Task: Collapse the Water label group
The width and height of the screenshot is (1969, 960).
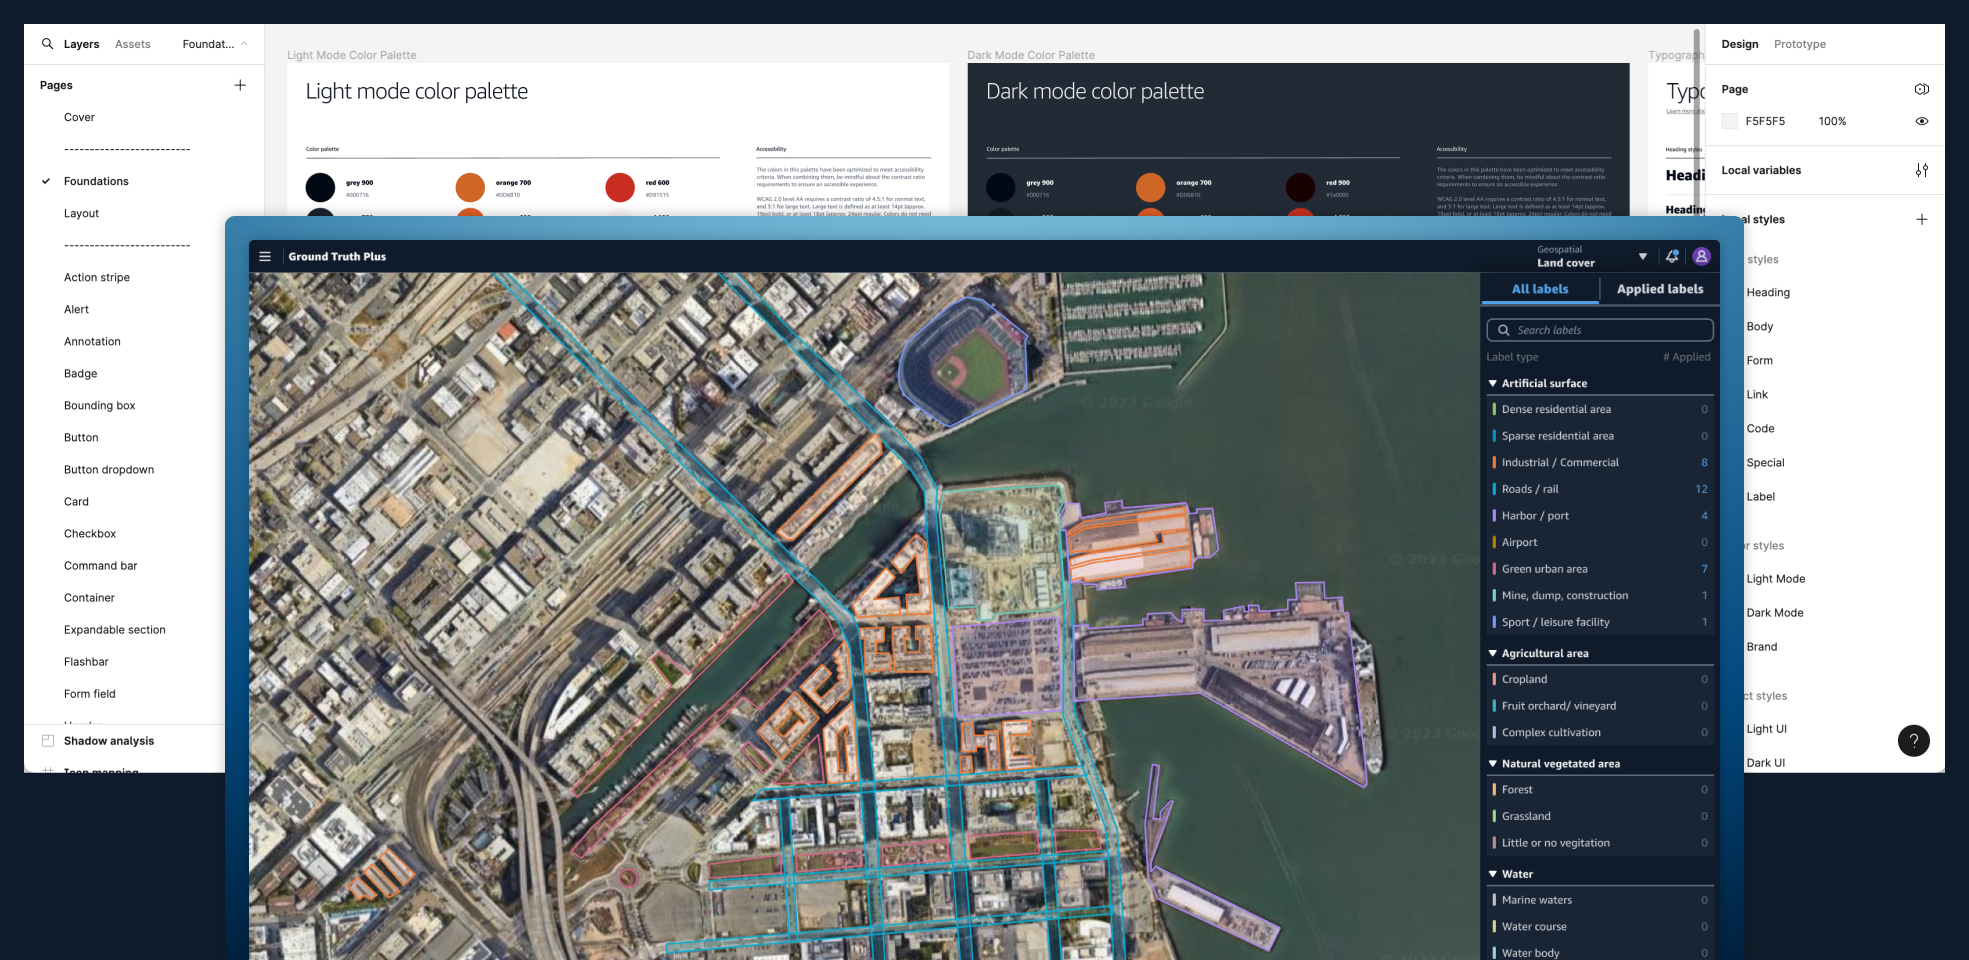Action: [1493, 874]
